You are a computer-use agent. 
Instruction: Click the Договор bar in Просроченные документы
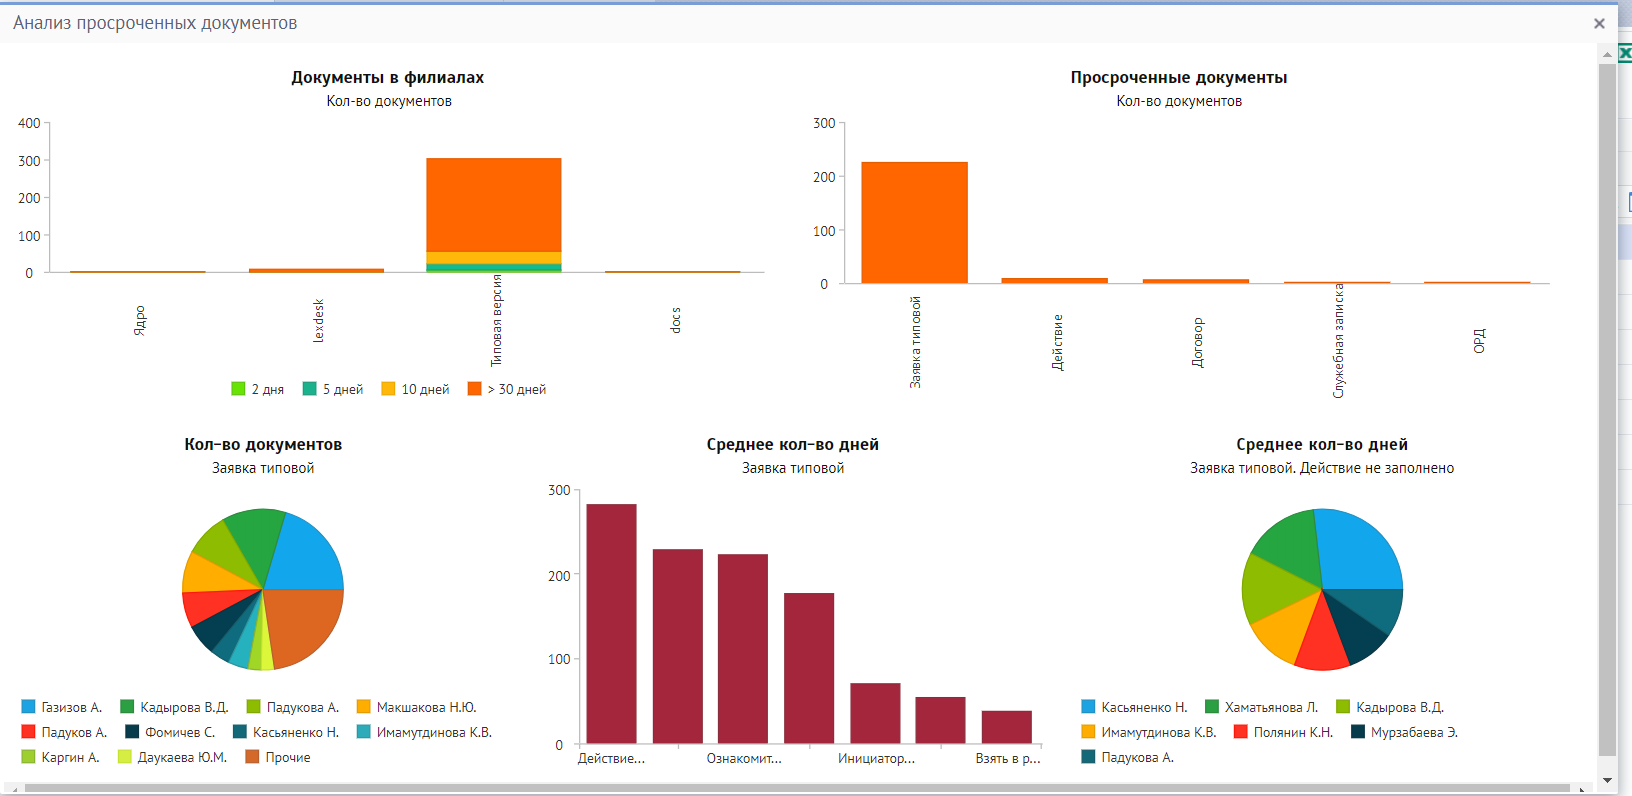click(x=1196, y=281)
